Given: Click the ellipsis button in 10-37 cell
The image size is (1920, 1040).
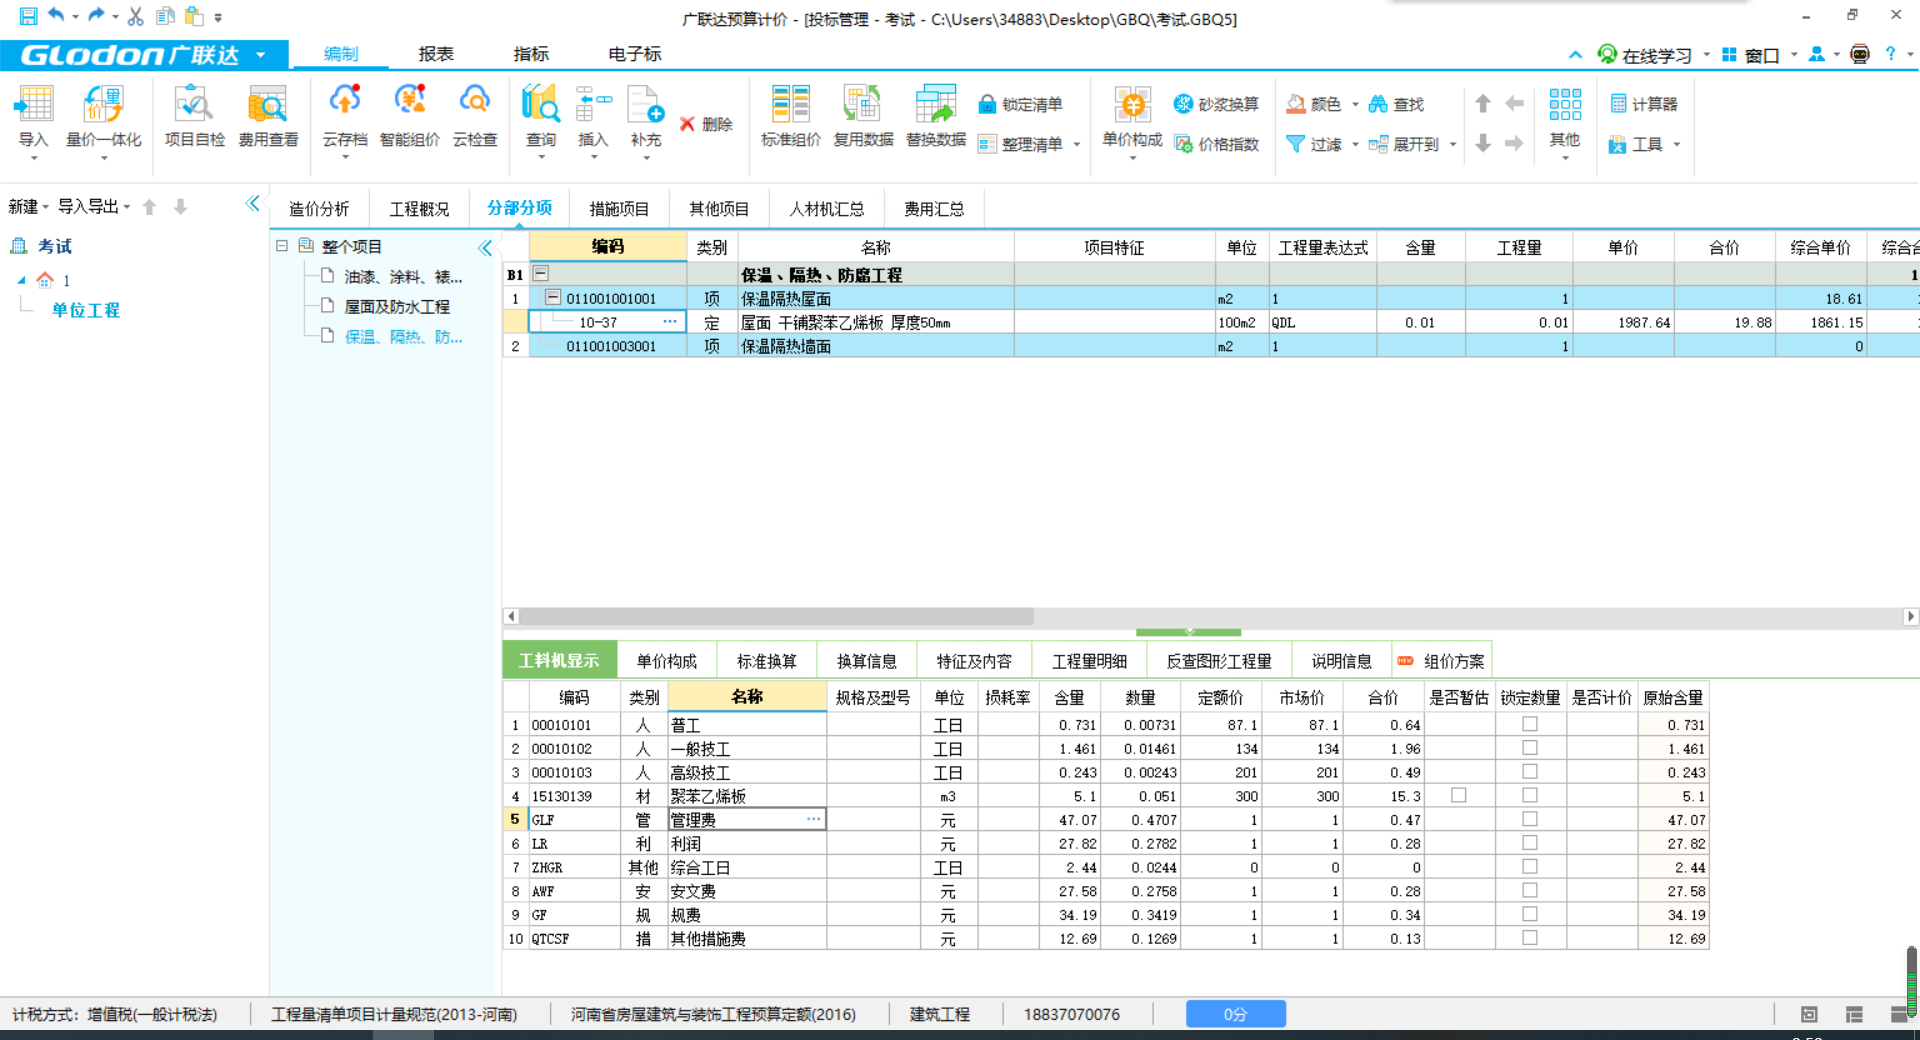Looking at the screenshot, I should point(669,322).
